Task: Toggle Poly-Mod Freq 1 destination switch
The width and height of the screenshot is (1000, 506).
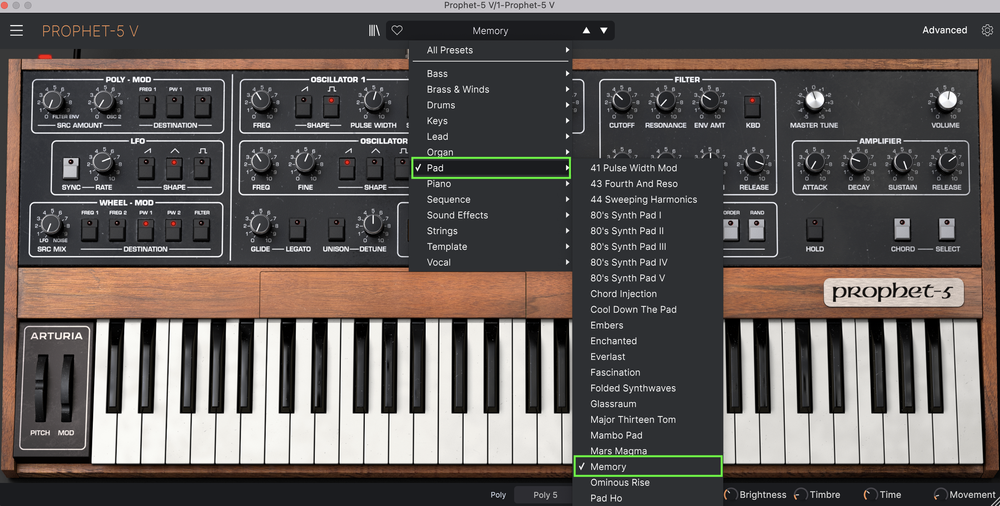Action: click(147, 105)
